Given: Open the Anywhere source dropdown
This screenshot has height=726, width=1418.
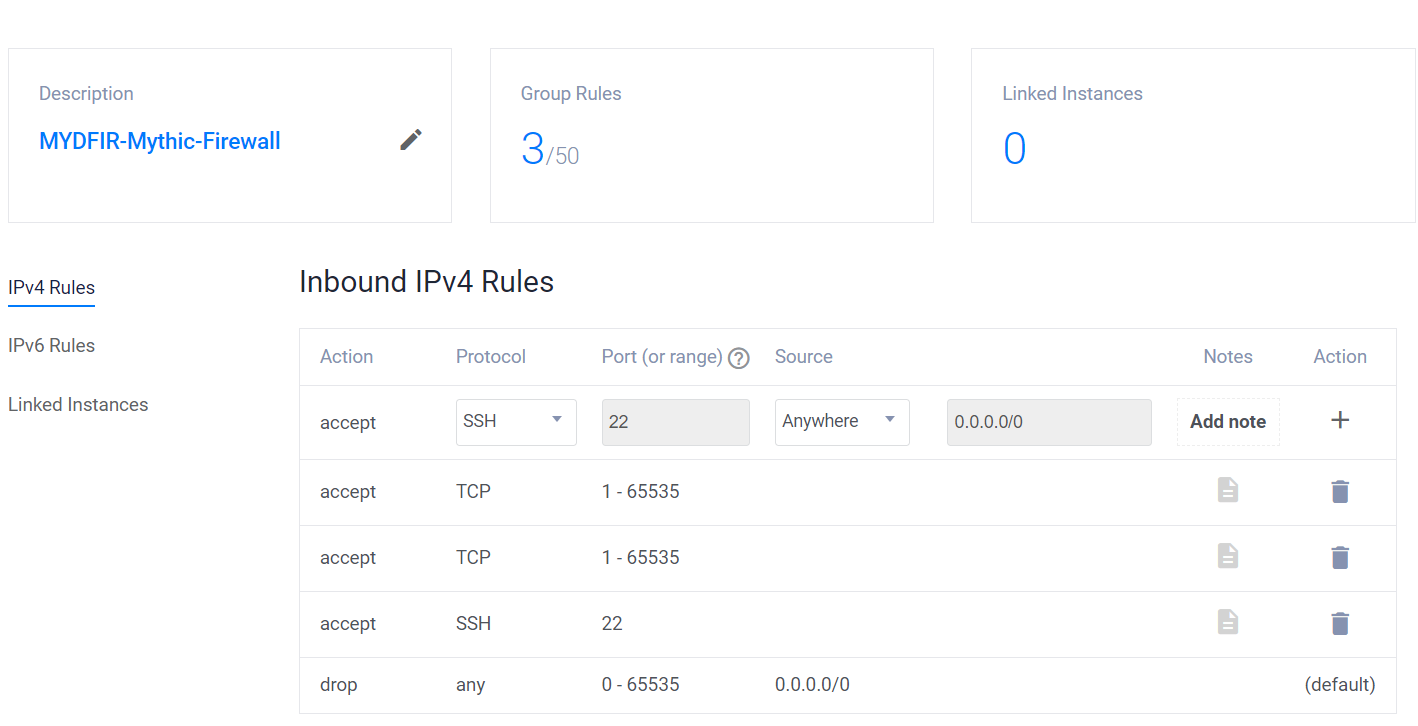Looking at the screenshot, I should point(842,422).
